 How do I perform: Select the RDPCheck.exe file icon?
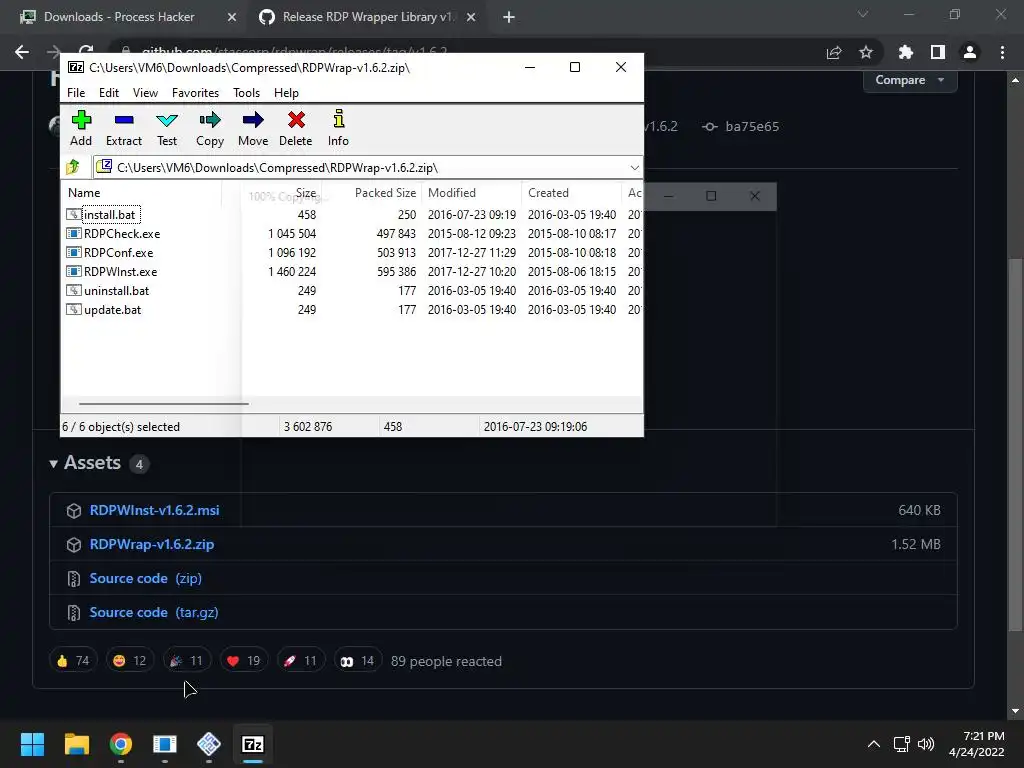coord(74,234)
